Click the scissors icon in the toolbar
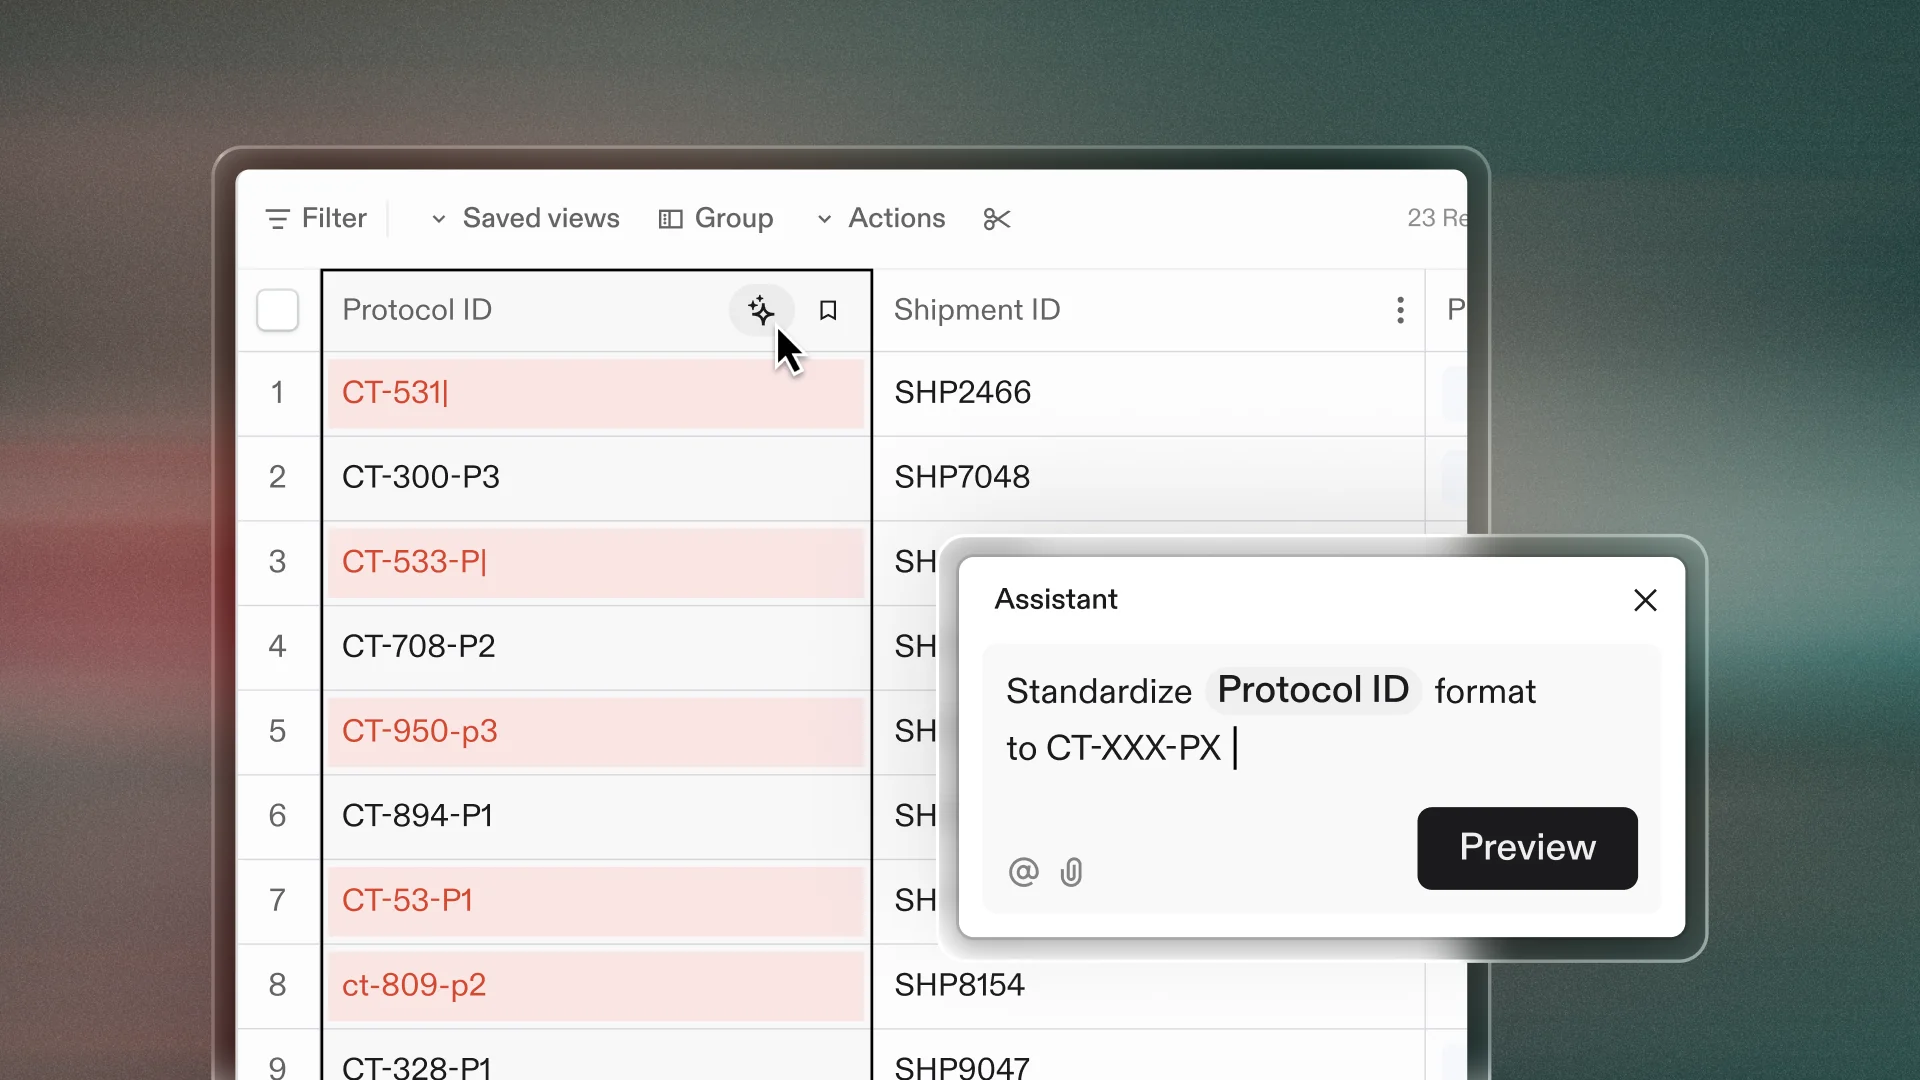The height and width of the screenshot is (1080, 1920). coord(997,219)
